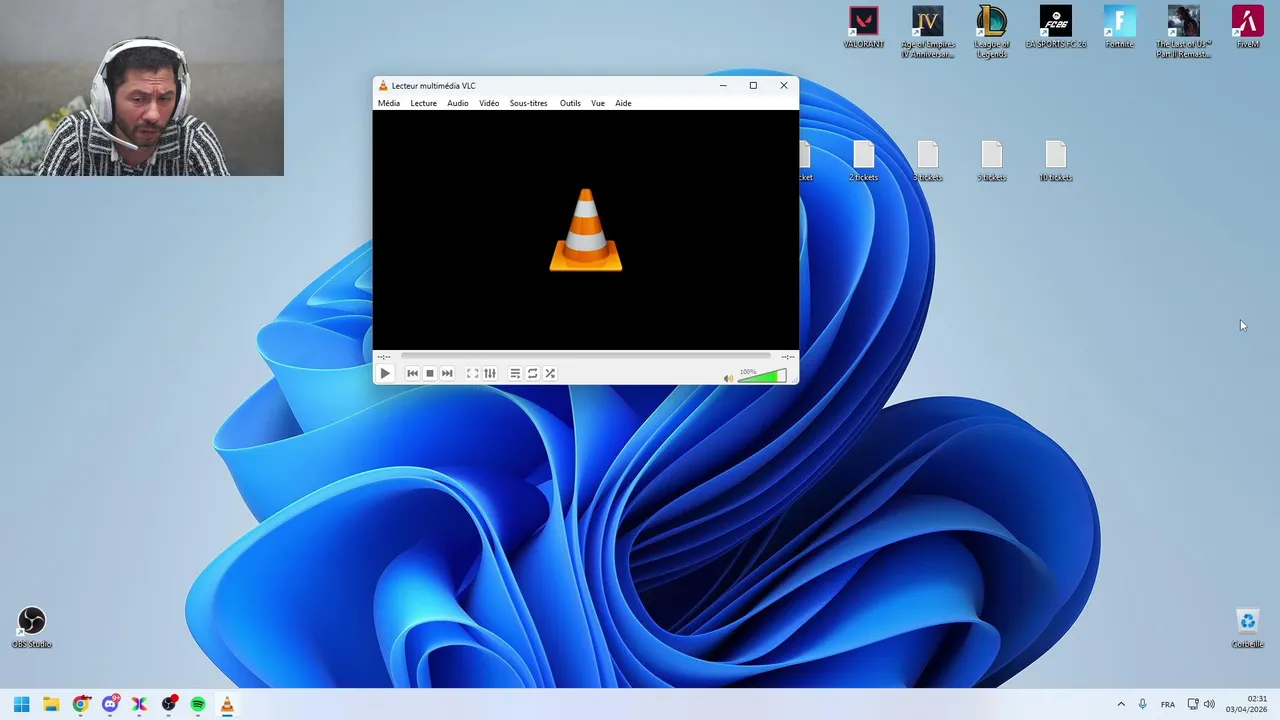Open File Explorer from taskbar

coord(51,704)
